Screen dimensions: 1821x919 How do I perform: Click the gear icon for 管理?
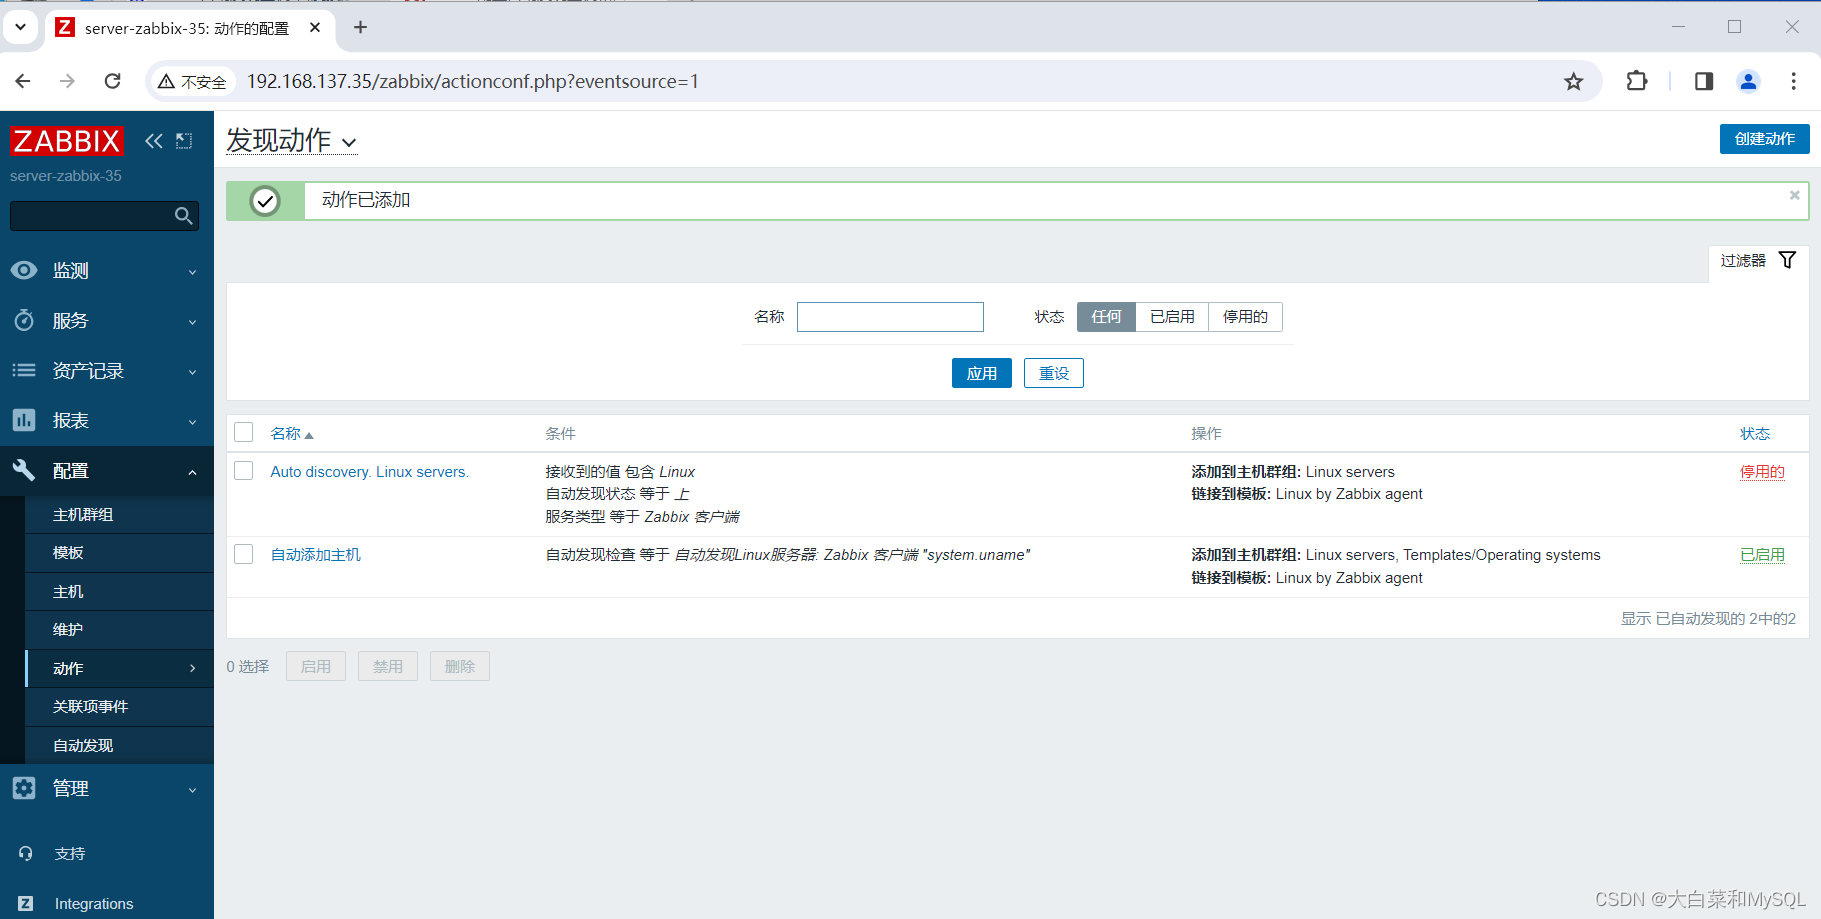coord(24,788)
